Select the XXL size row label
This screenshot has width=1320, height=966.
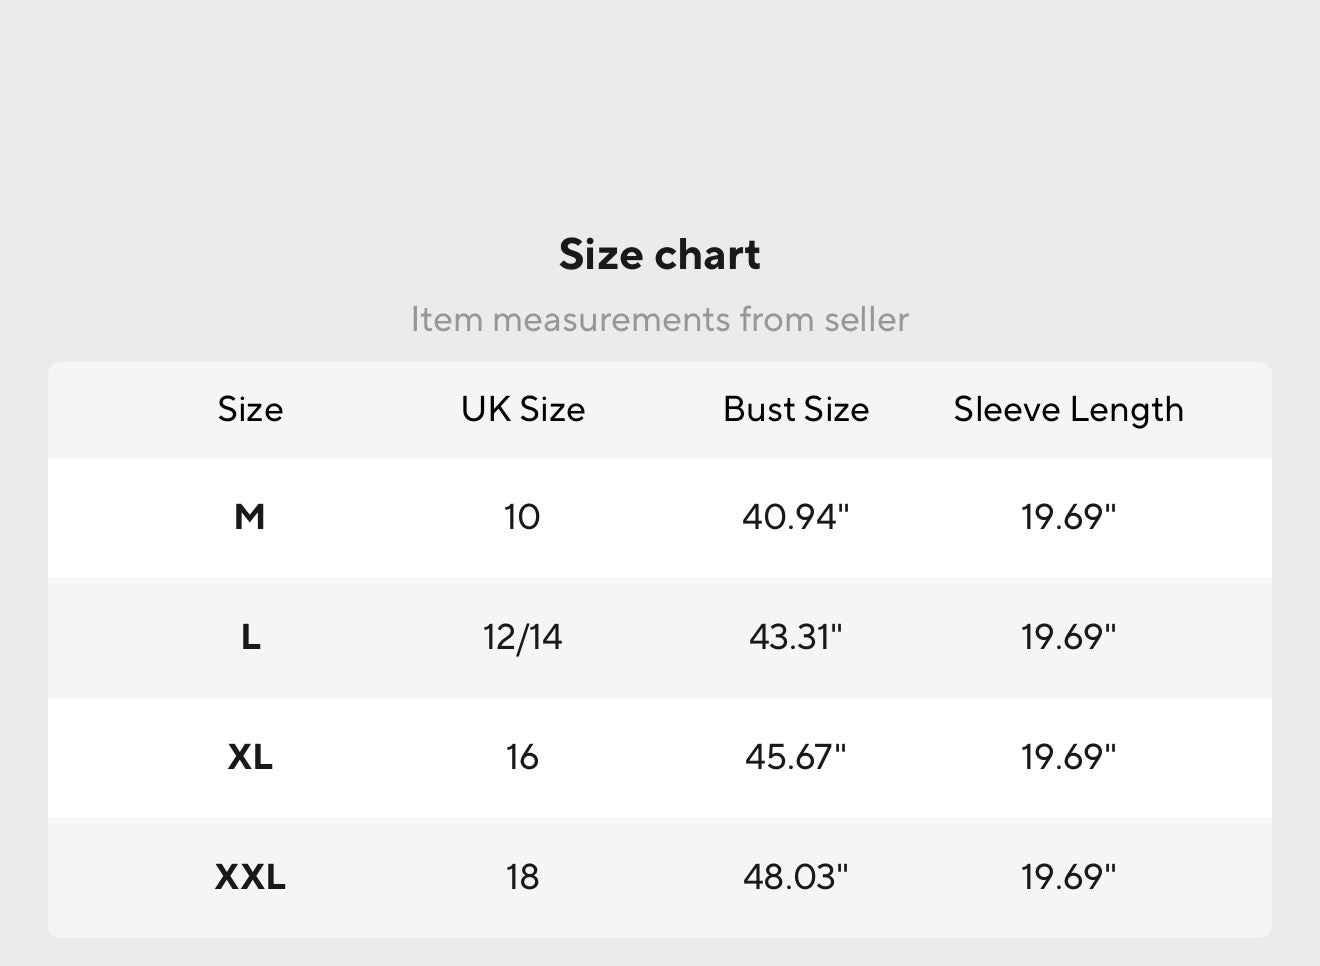coord(250,877)
